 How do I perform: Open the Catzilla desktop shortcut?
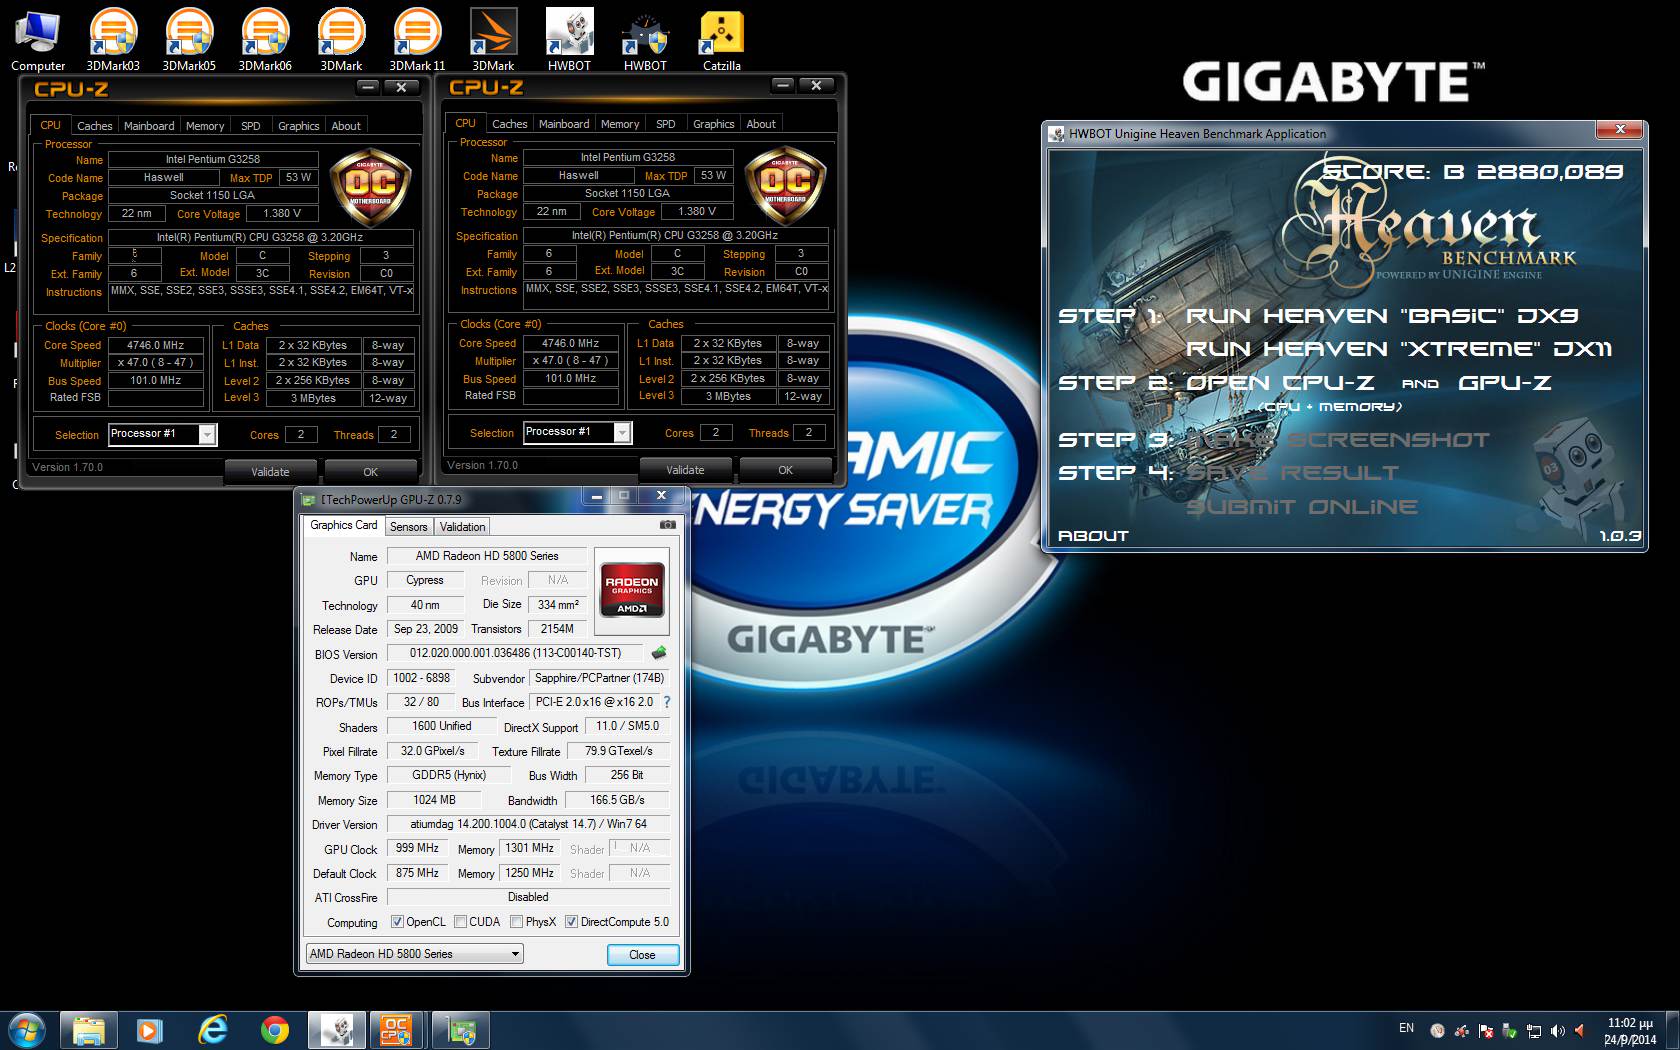(x=721, y=40)
